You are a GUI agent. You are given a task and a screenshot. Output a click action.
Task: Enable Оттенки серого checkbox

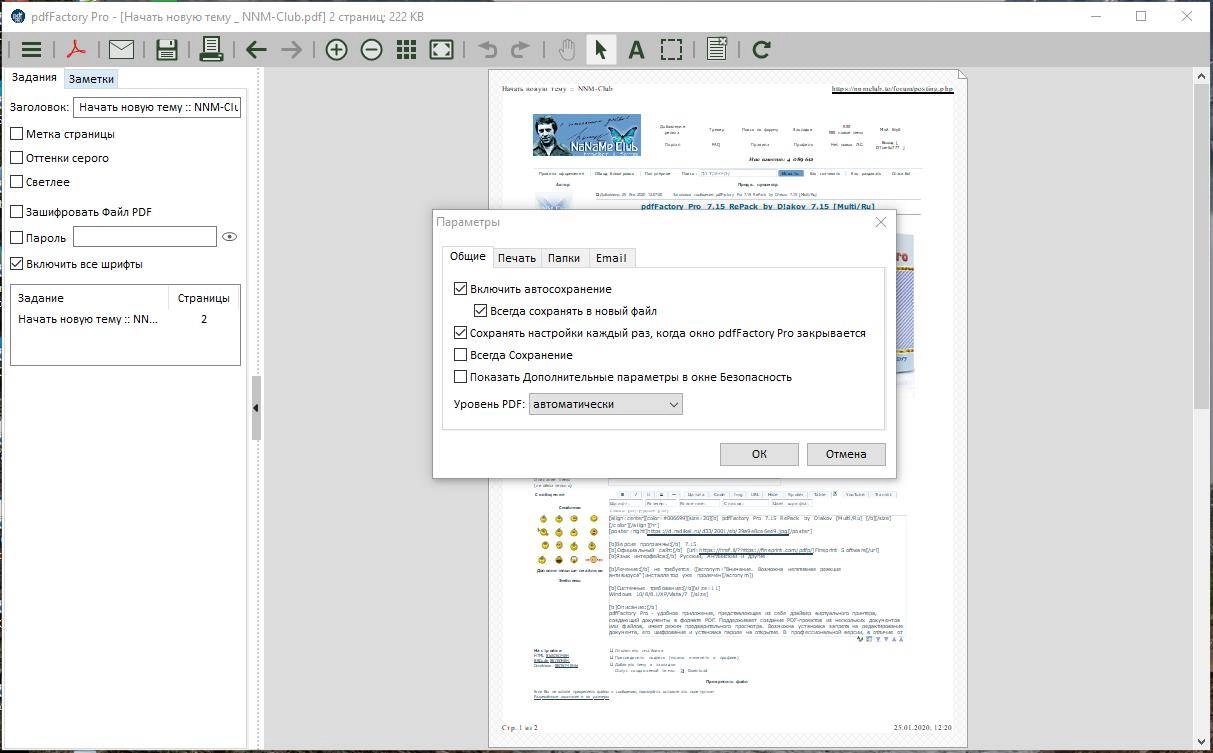17,157
